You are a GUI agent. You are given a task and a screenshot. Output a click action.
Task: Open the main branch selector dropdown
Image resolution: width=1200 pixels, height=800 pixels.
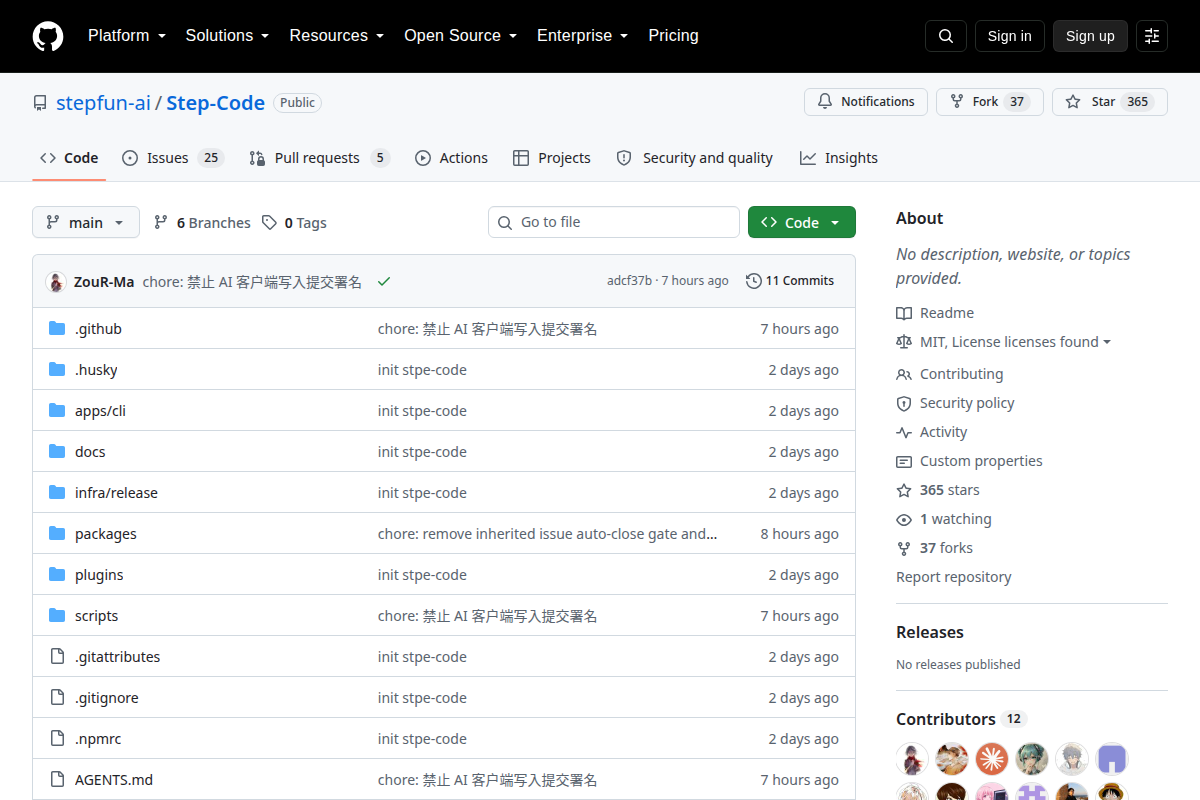(86, 223)
